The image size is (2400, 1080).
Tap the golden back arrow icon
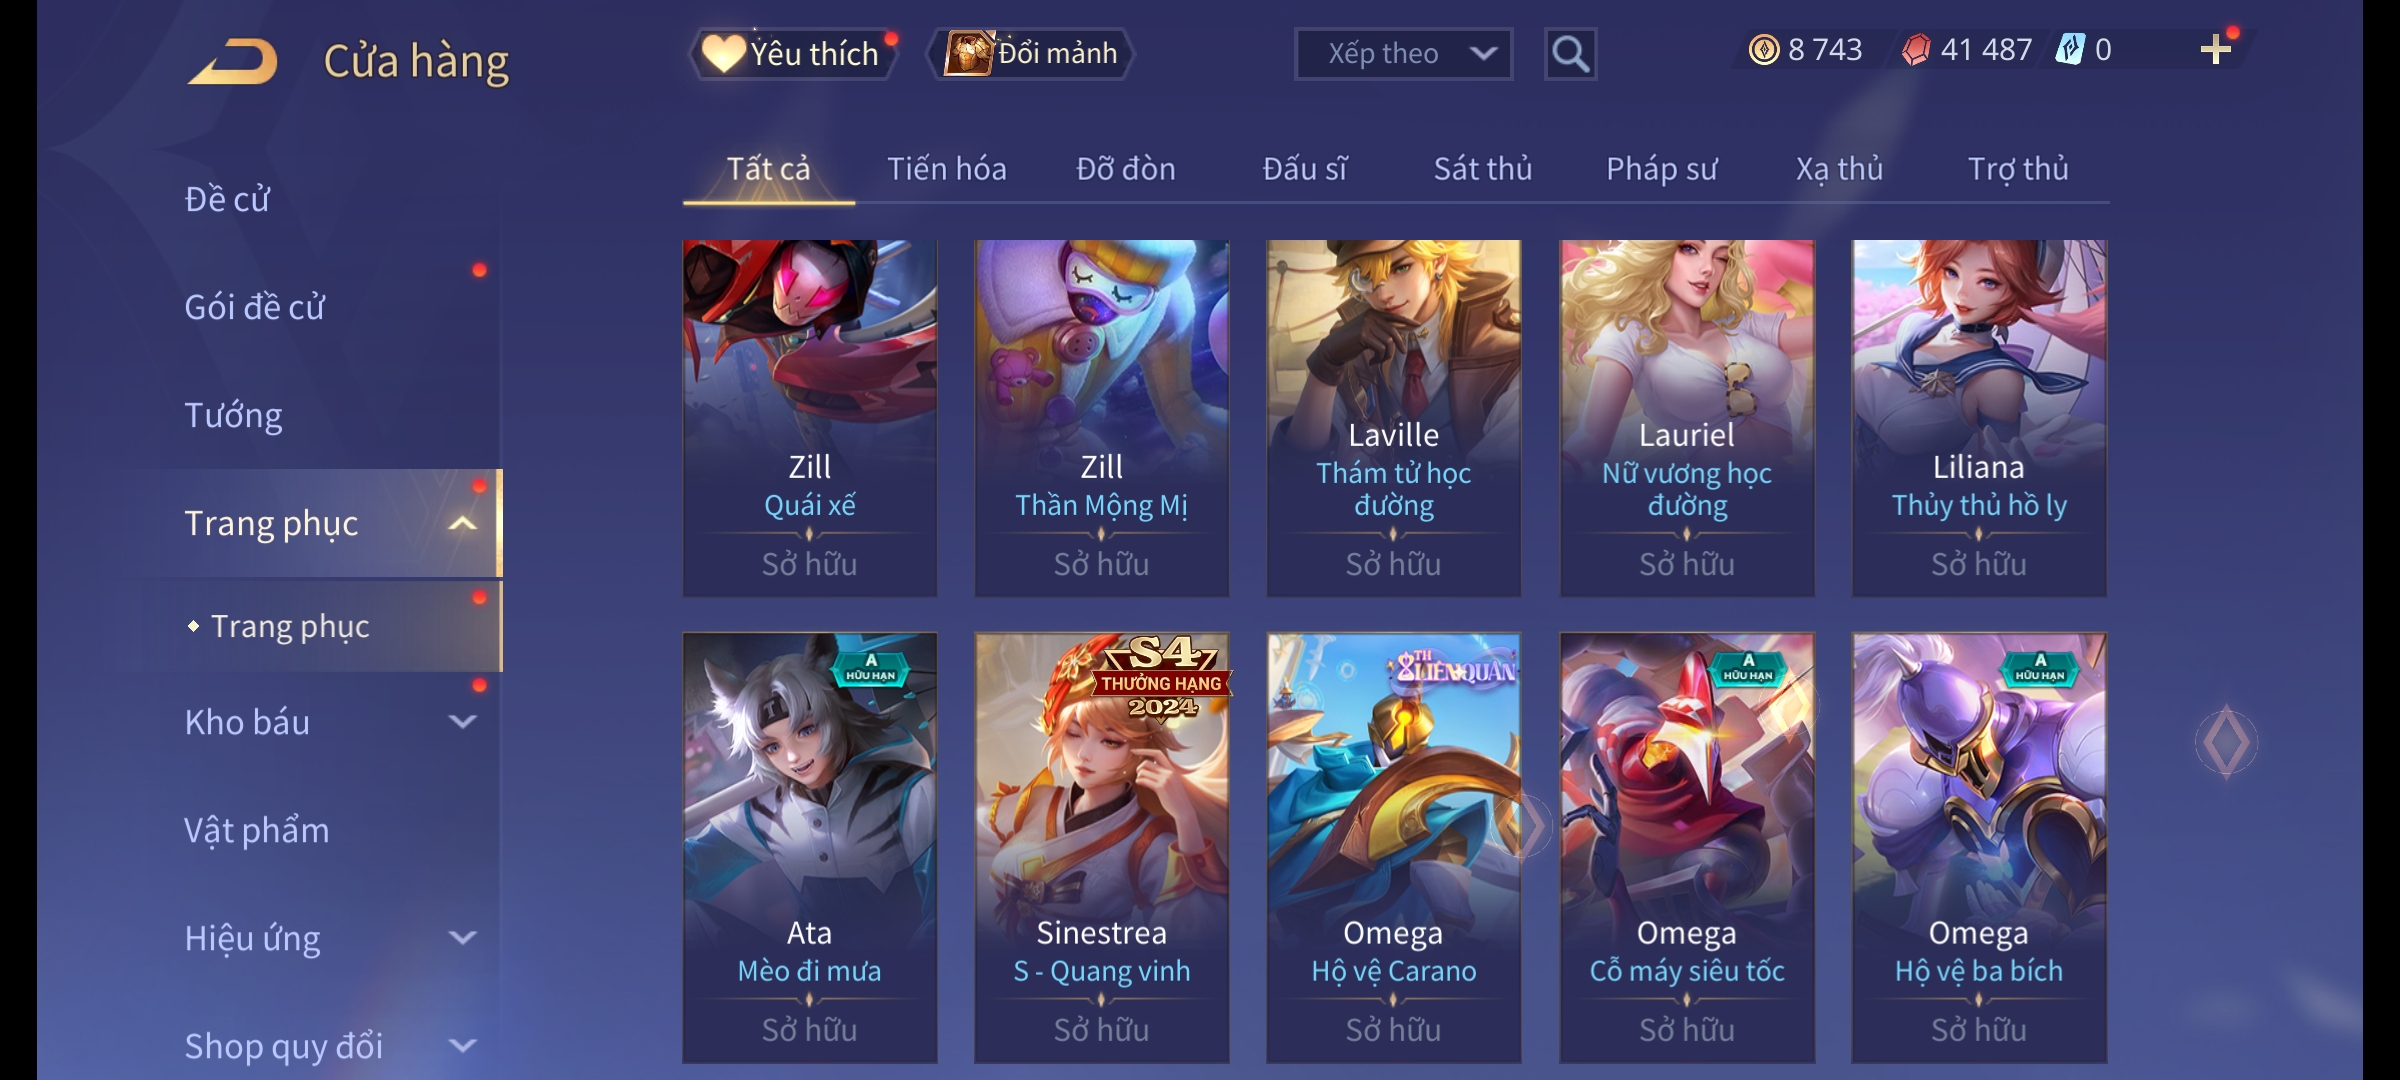tap(232, 62)
